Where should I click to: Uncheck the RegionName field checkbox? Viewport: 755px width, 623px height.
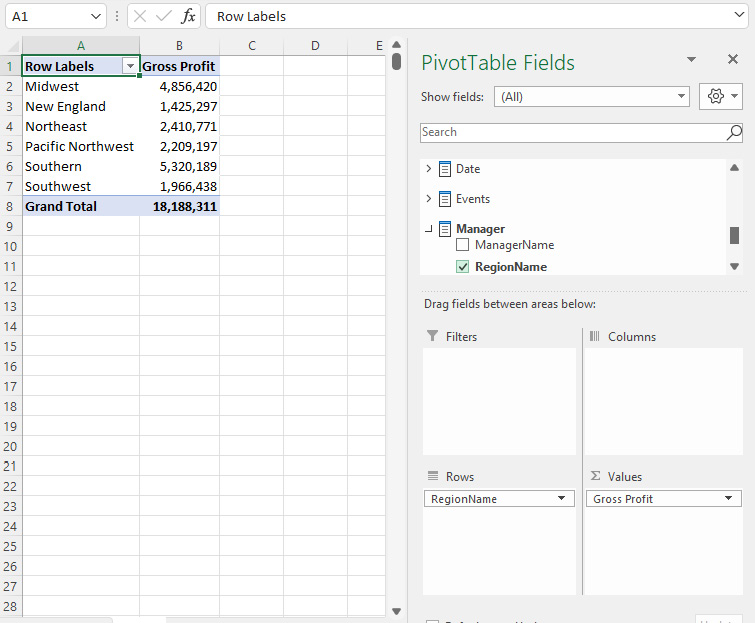coord(462,267)
